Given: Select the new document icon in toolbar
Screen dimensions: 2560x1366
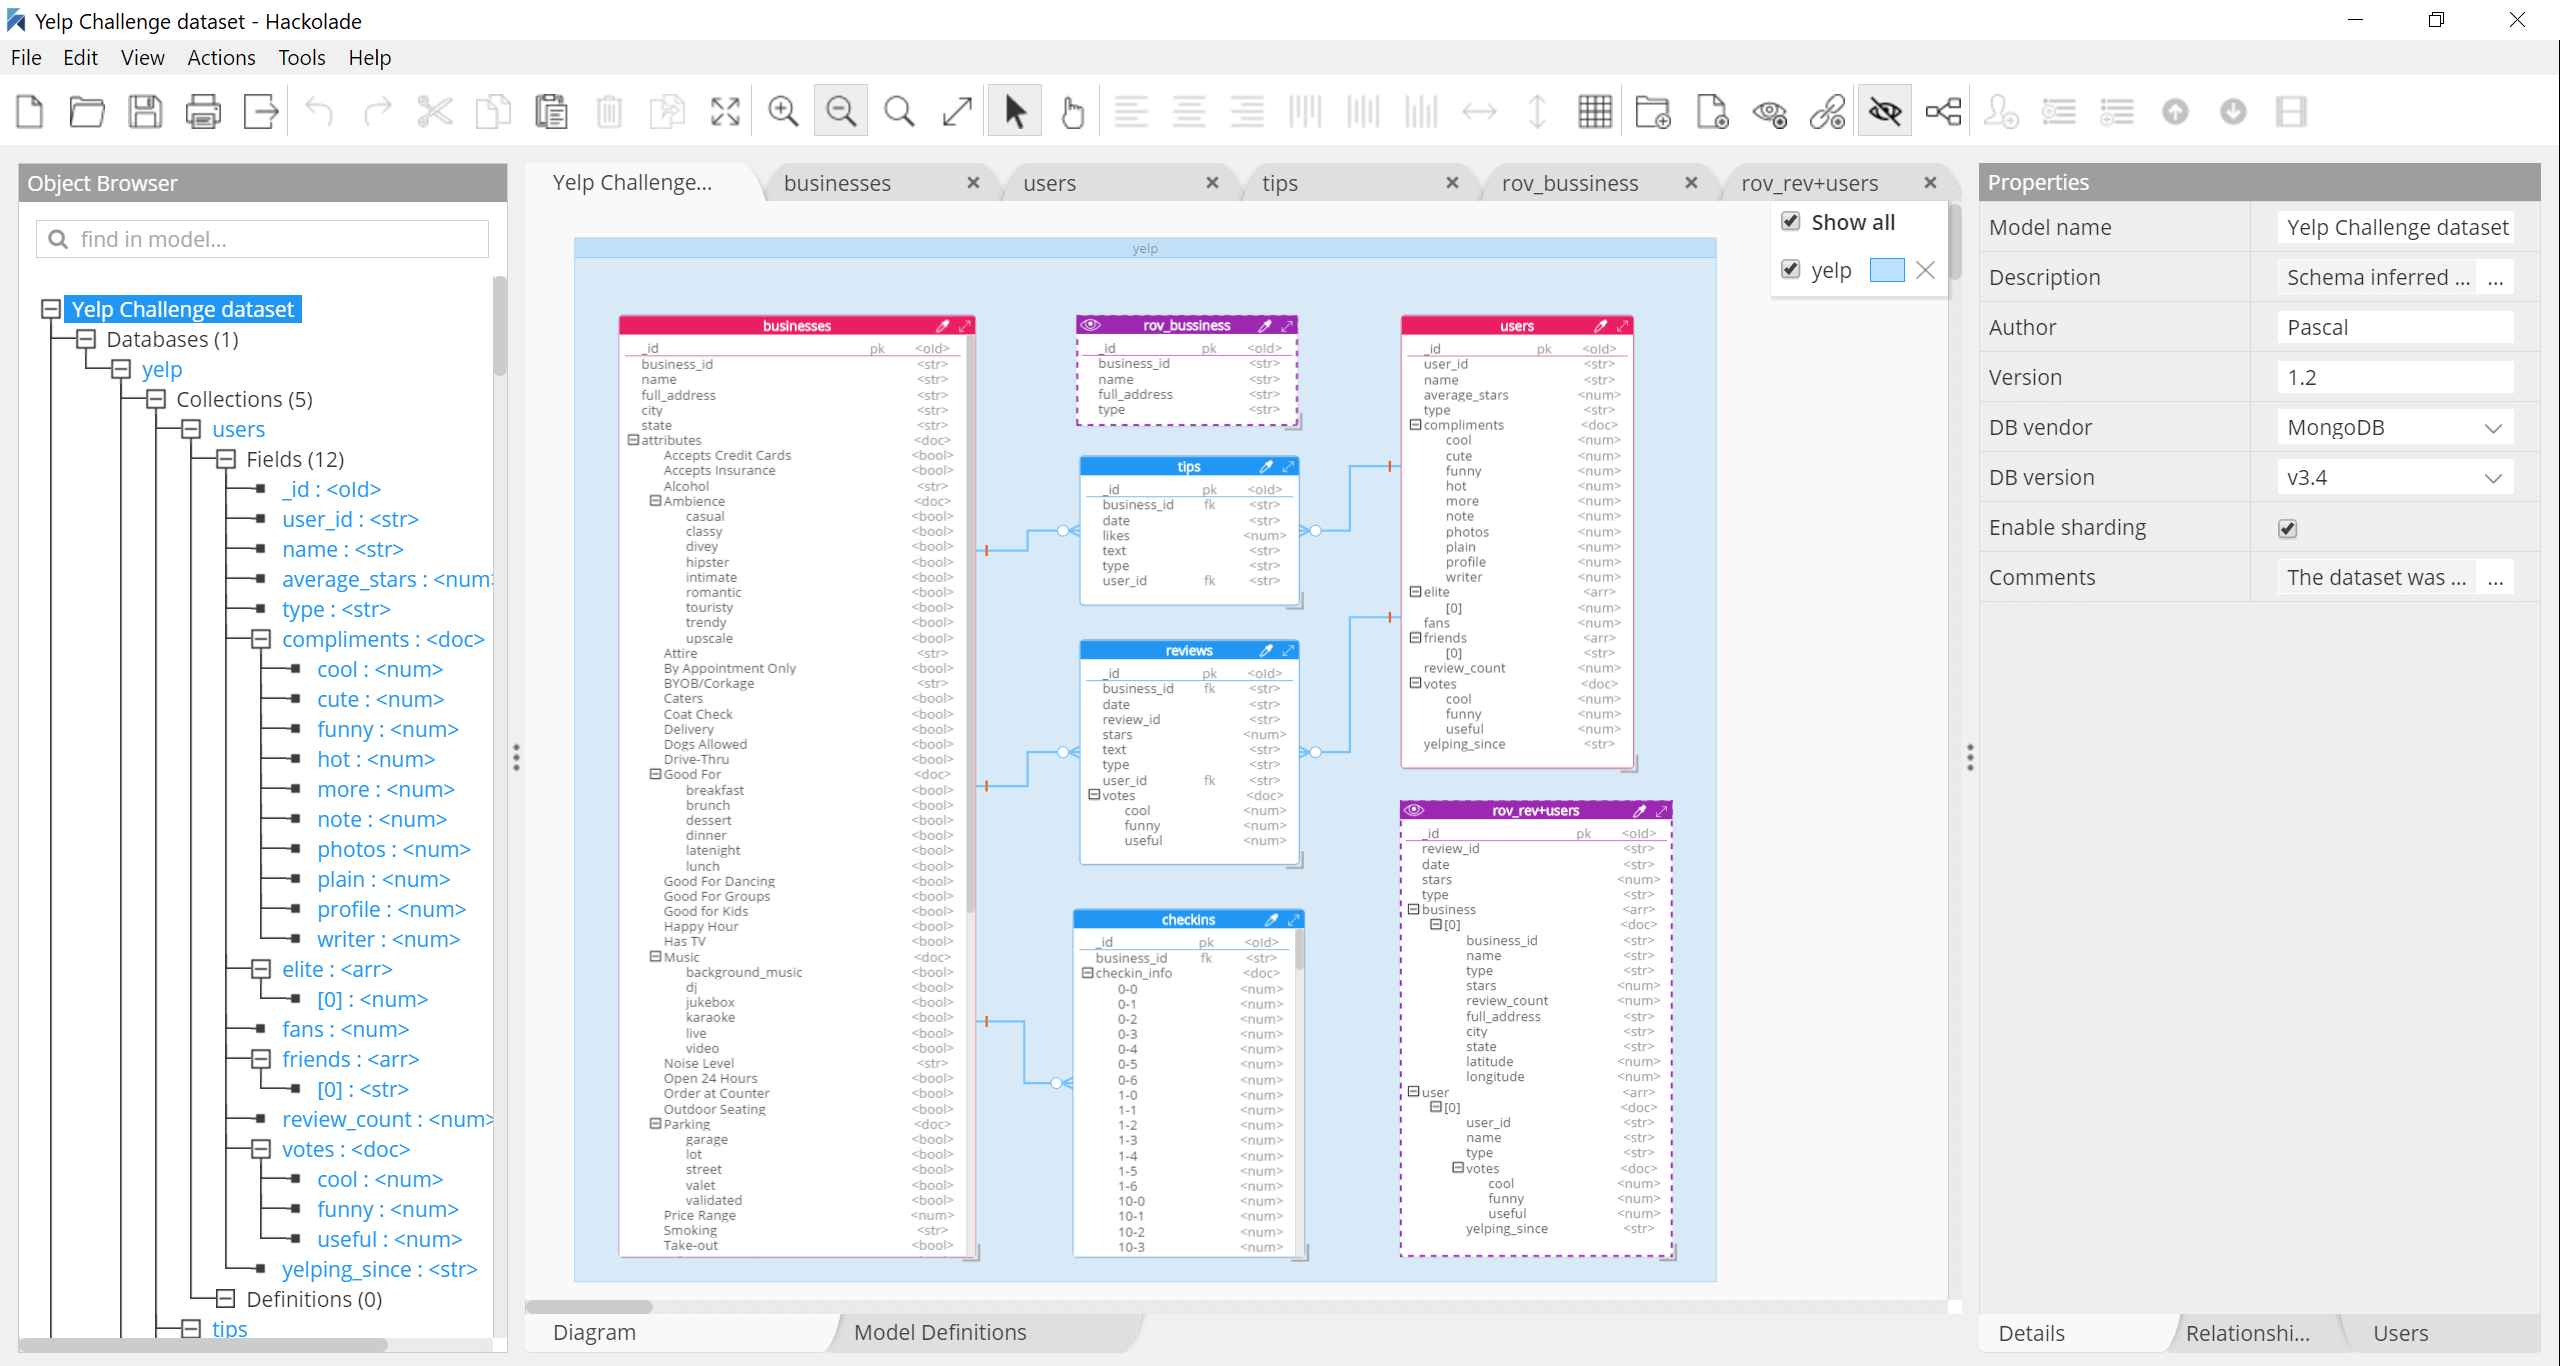Looking at the screenshot, I should click(x=32, y=112).
